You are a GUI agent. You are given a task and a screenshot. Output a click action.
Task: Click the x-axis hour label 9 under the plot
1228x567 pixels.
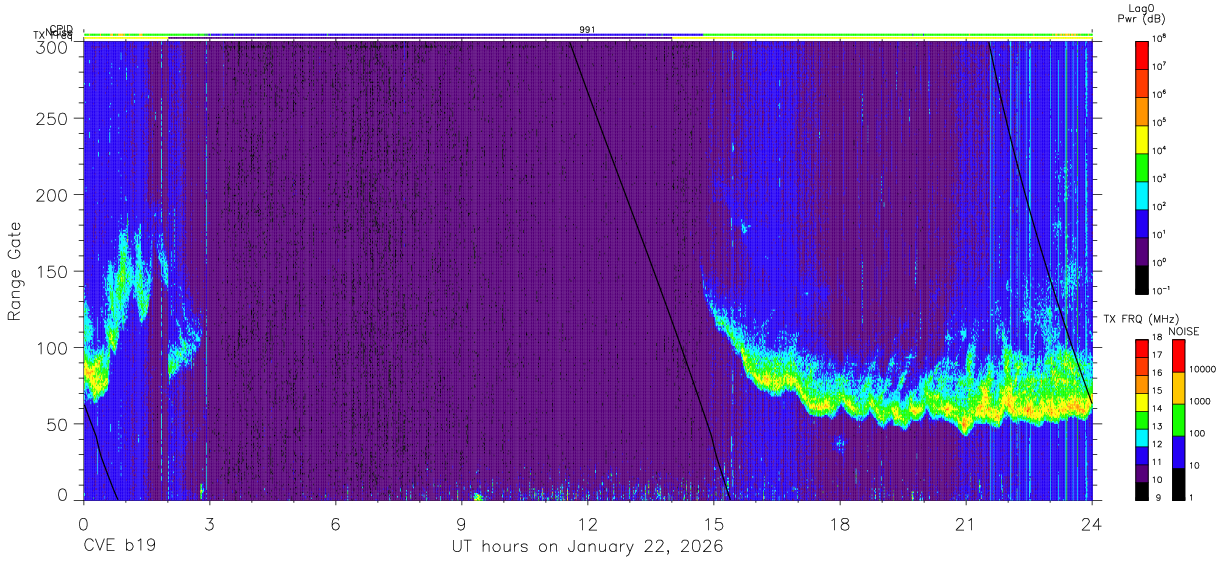(462, 525)
